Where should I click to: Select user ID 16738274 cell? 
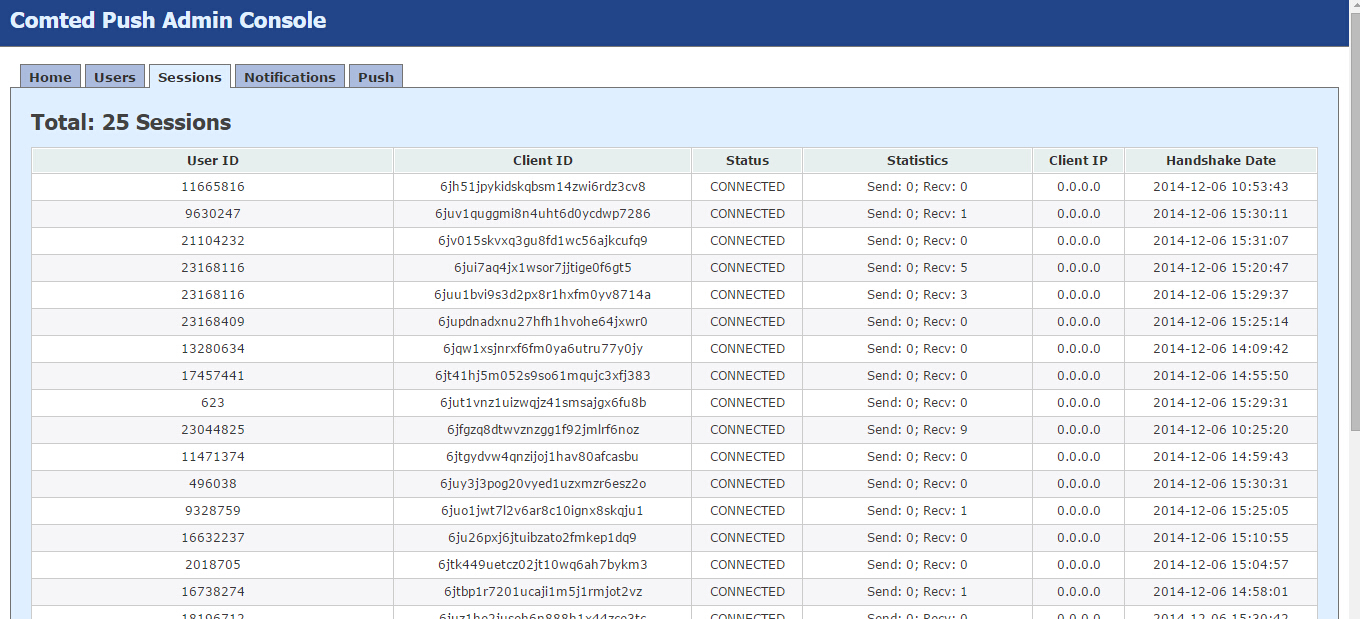pos(213,592)
